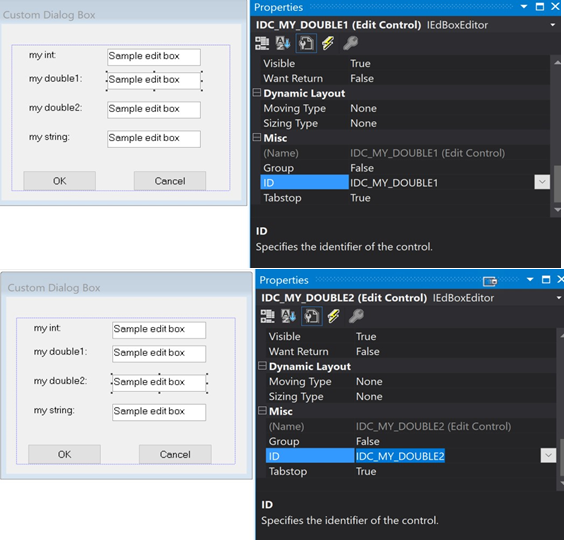568x540 pixels.
Task: Click Events lightning icon in upper Properties panel
Action: (x=328, y=43)
